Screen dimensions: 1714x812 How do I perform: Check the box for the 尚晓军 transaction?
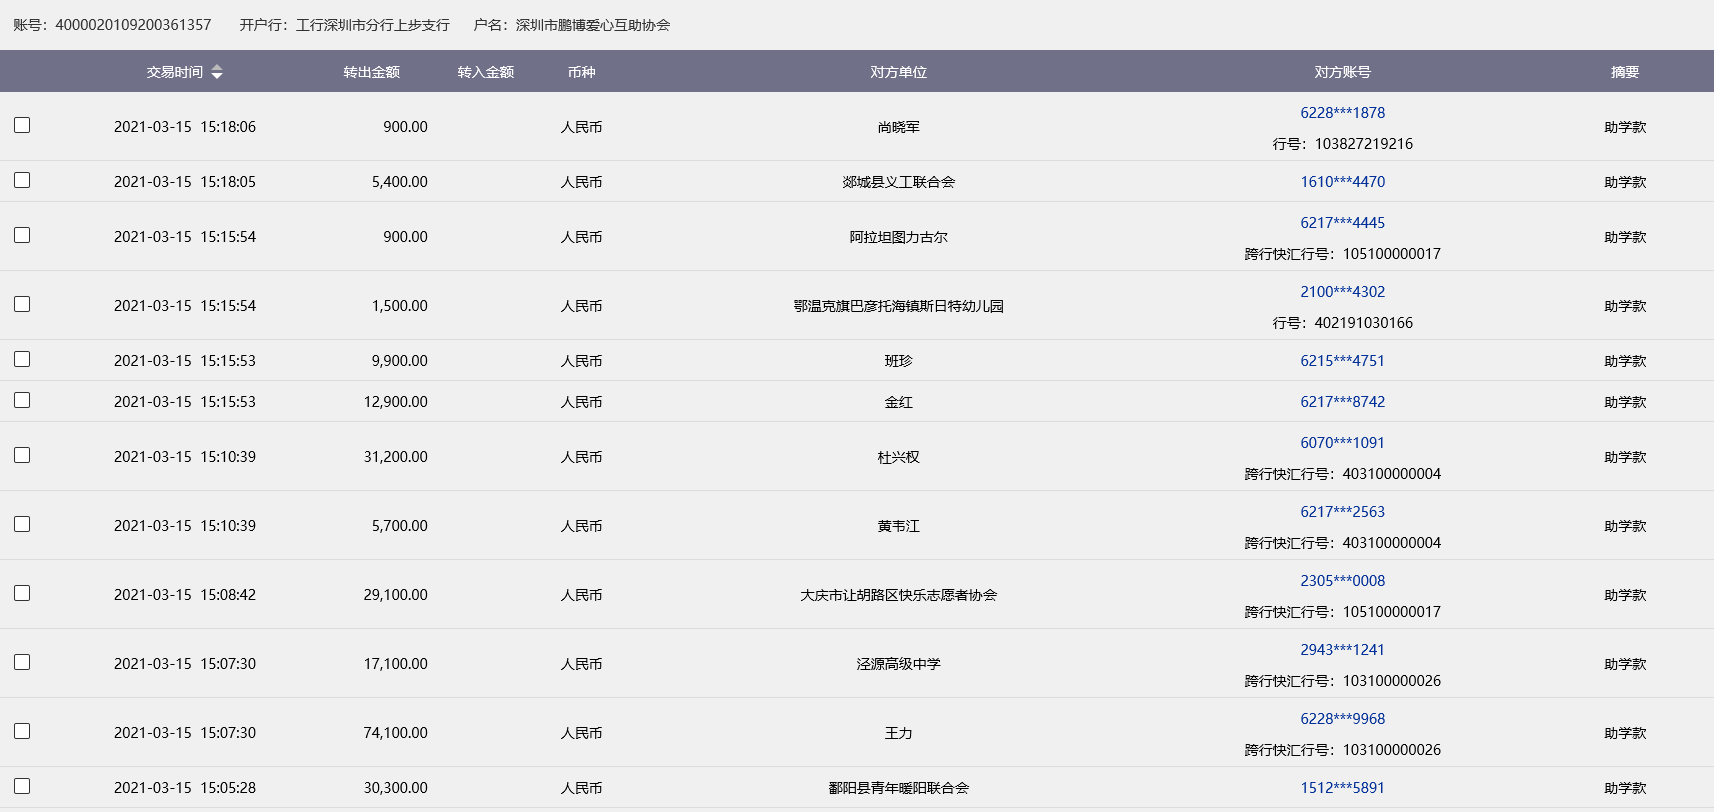click(x=22, y=125)
